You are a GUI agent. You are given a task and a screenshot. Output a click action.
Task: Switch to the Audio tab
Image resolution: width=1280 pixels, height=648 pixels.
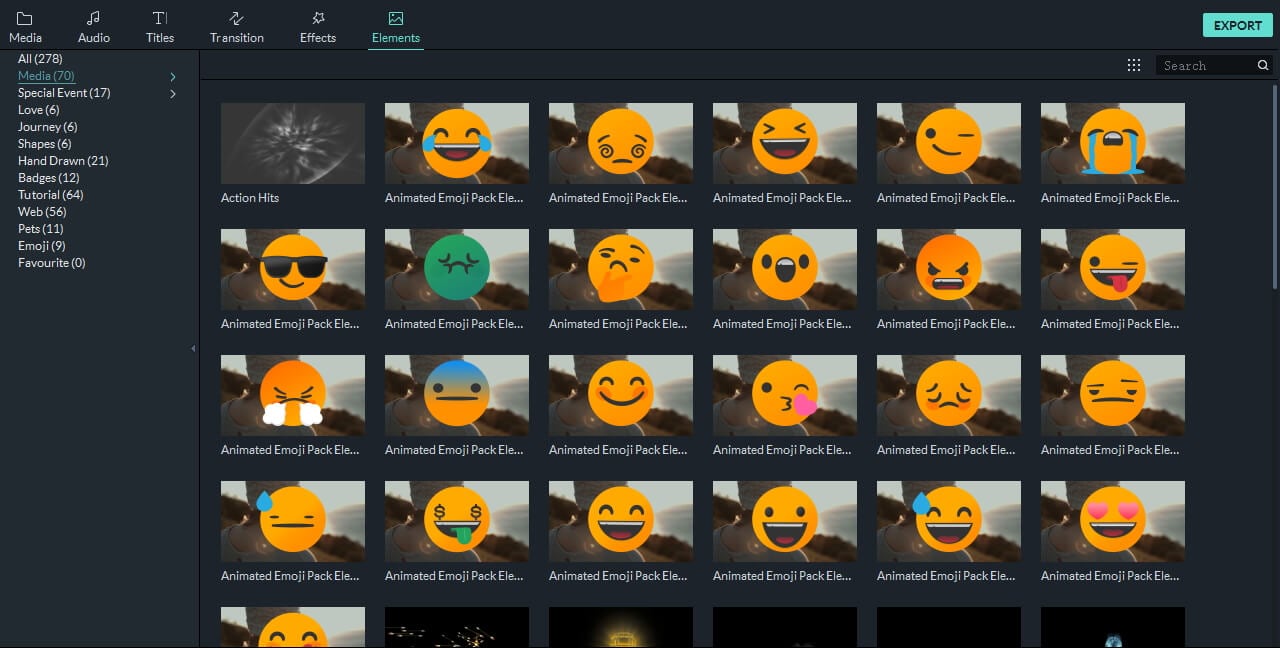(94, 28)
